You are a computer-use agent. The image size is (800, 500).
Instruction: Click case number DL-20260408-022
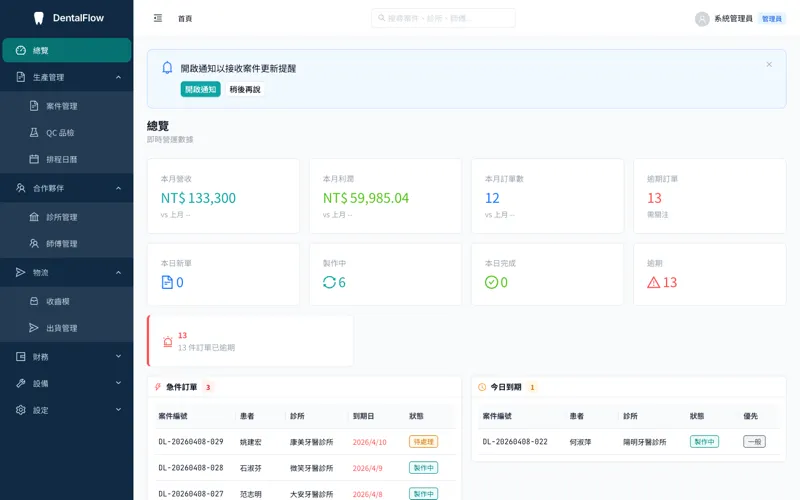[515, 442]
